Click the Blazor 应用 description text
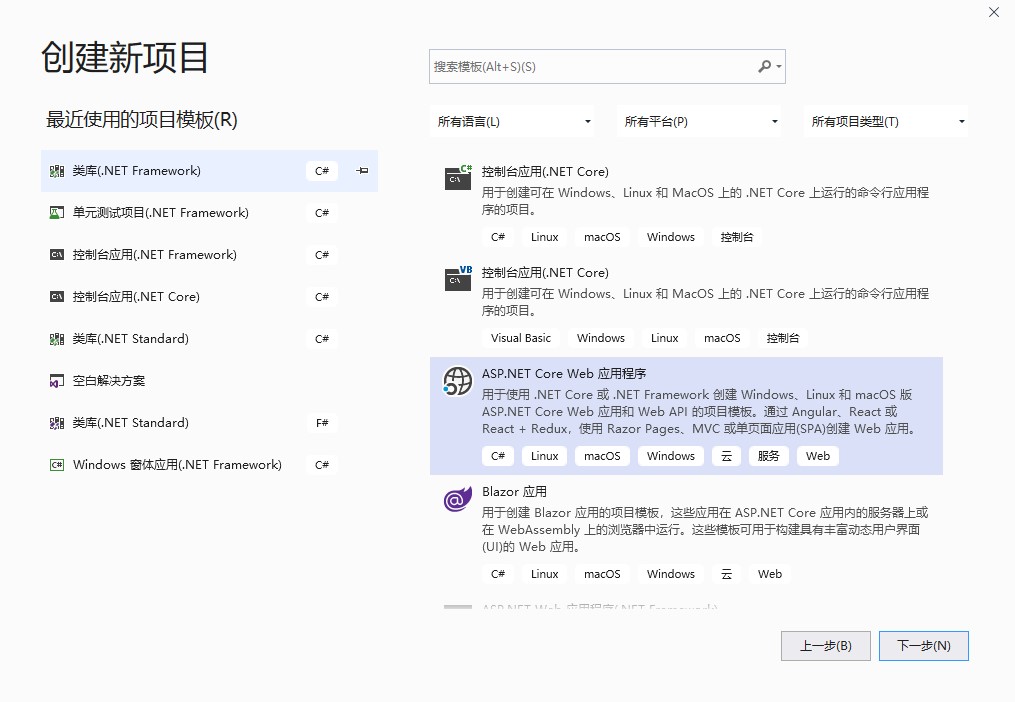 705,530
